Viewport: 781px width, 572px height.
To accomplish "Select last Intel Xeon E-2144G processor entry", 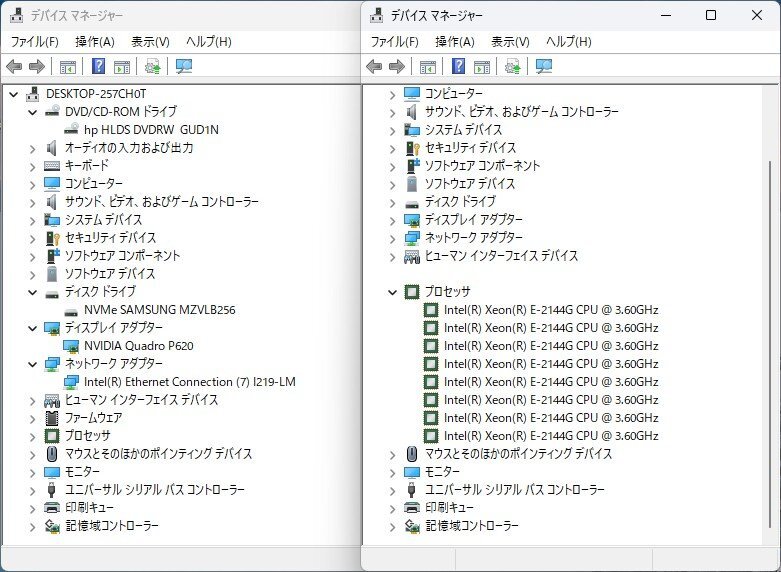I will [551, 436].
